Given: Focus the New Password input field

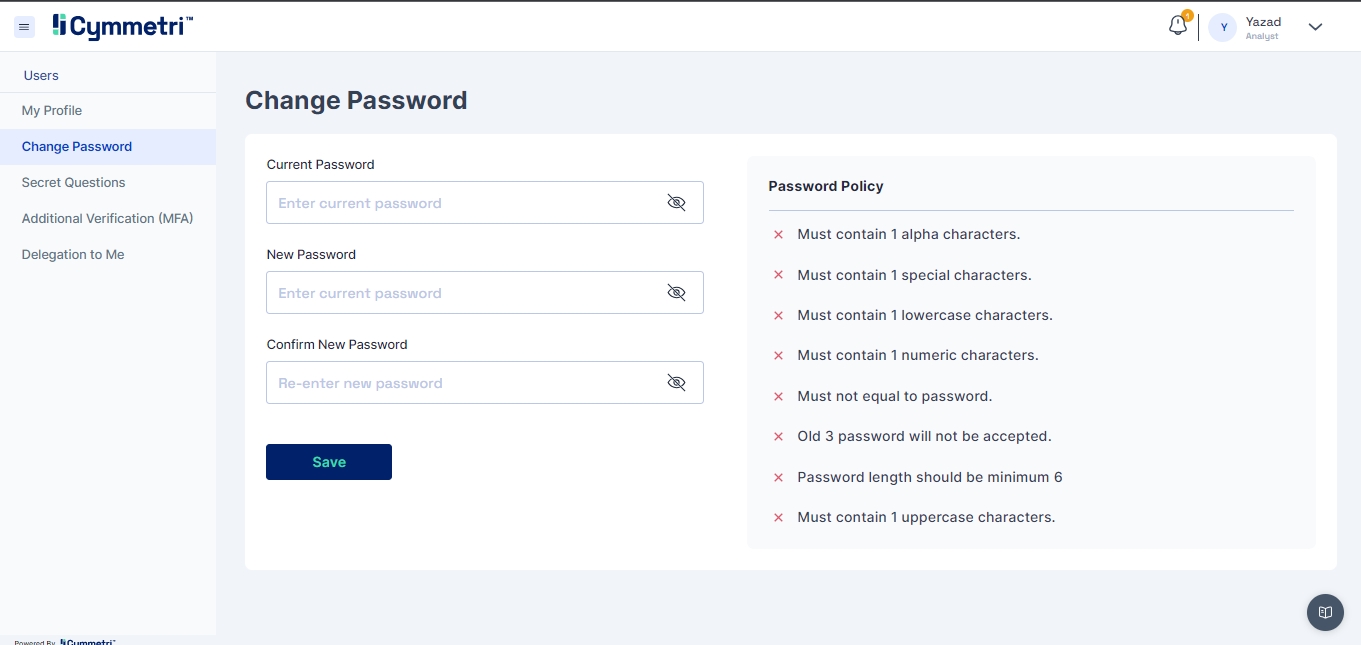Looking at the screenshot, I should 460,293.
